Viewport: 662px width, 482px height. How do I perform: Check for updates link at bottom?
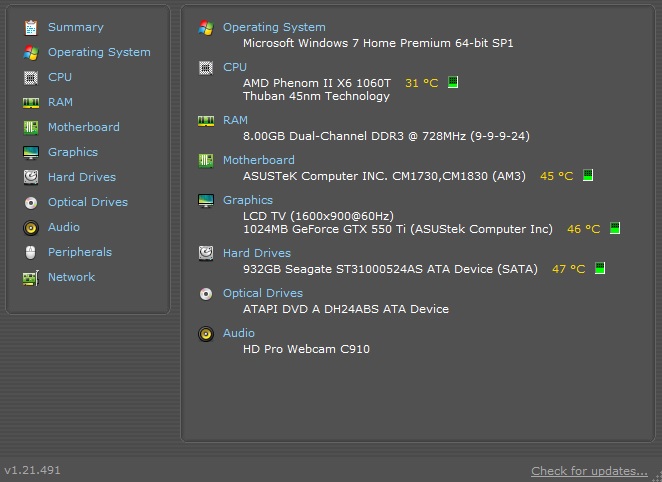pyautogui.click(x=589, y=471)
